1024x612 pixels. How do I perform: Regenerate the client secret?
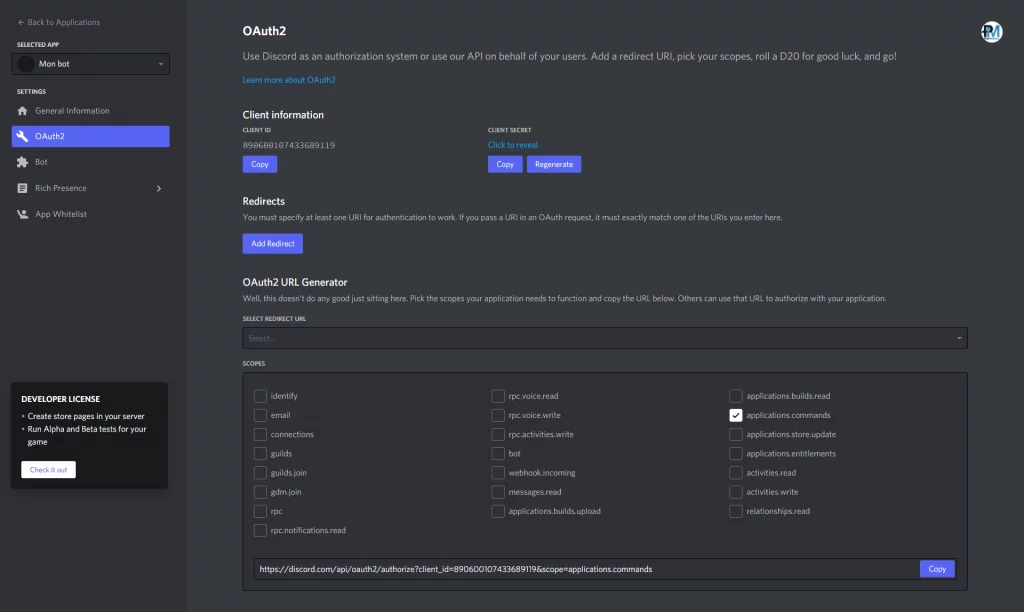tap(554, 164)
